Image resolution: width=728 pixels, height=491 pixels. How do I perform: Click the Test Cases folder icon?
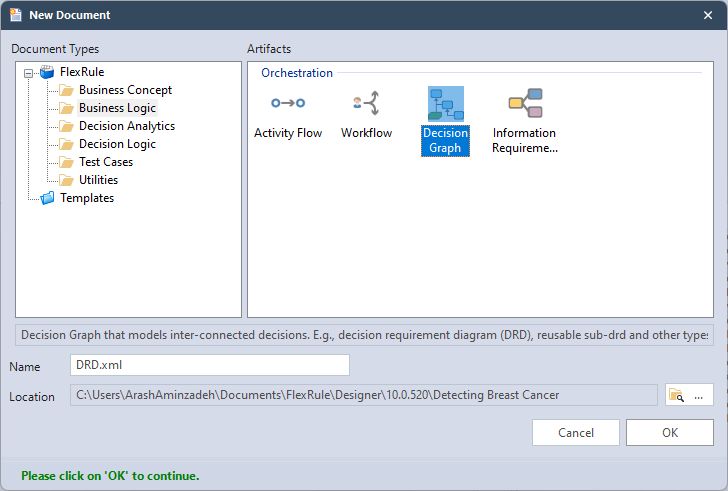coord(66,162)
